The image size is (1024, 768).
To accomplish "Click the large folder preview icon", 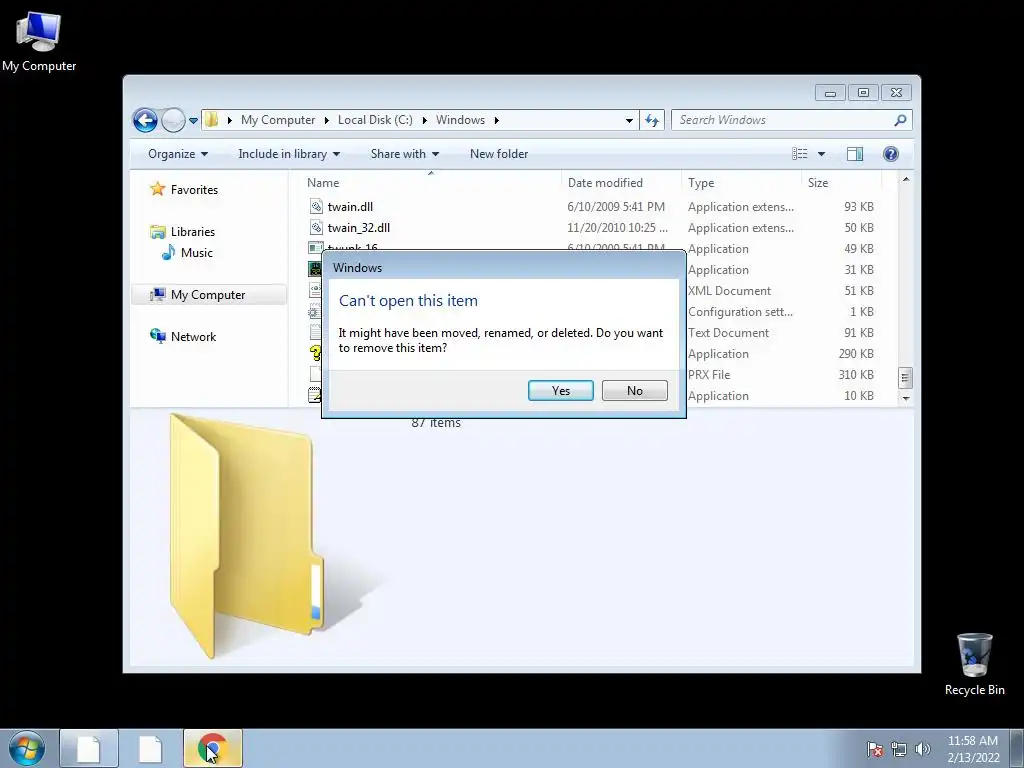I will (x=247, y=535).
